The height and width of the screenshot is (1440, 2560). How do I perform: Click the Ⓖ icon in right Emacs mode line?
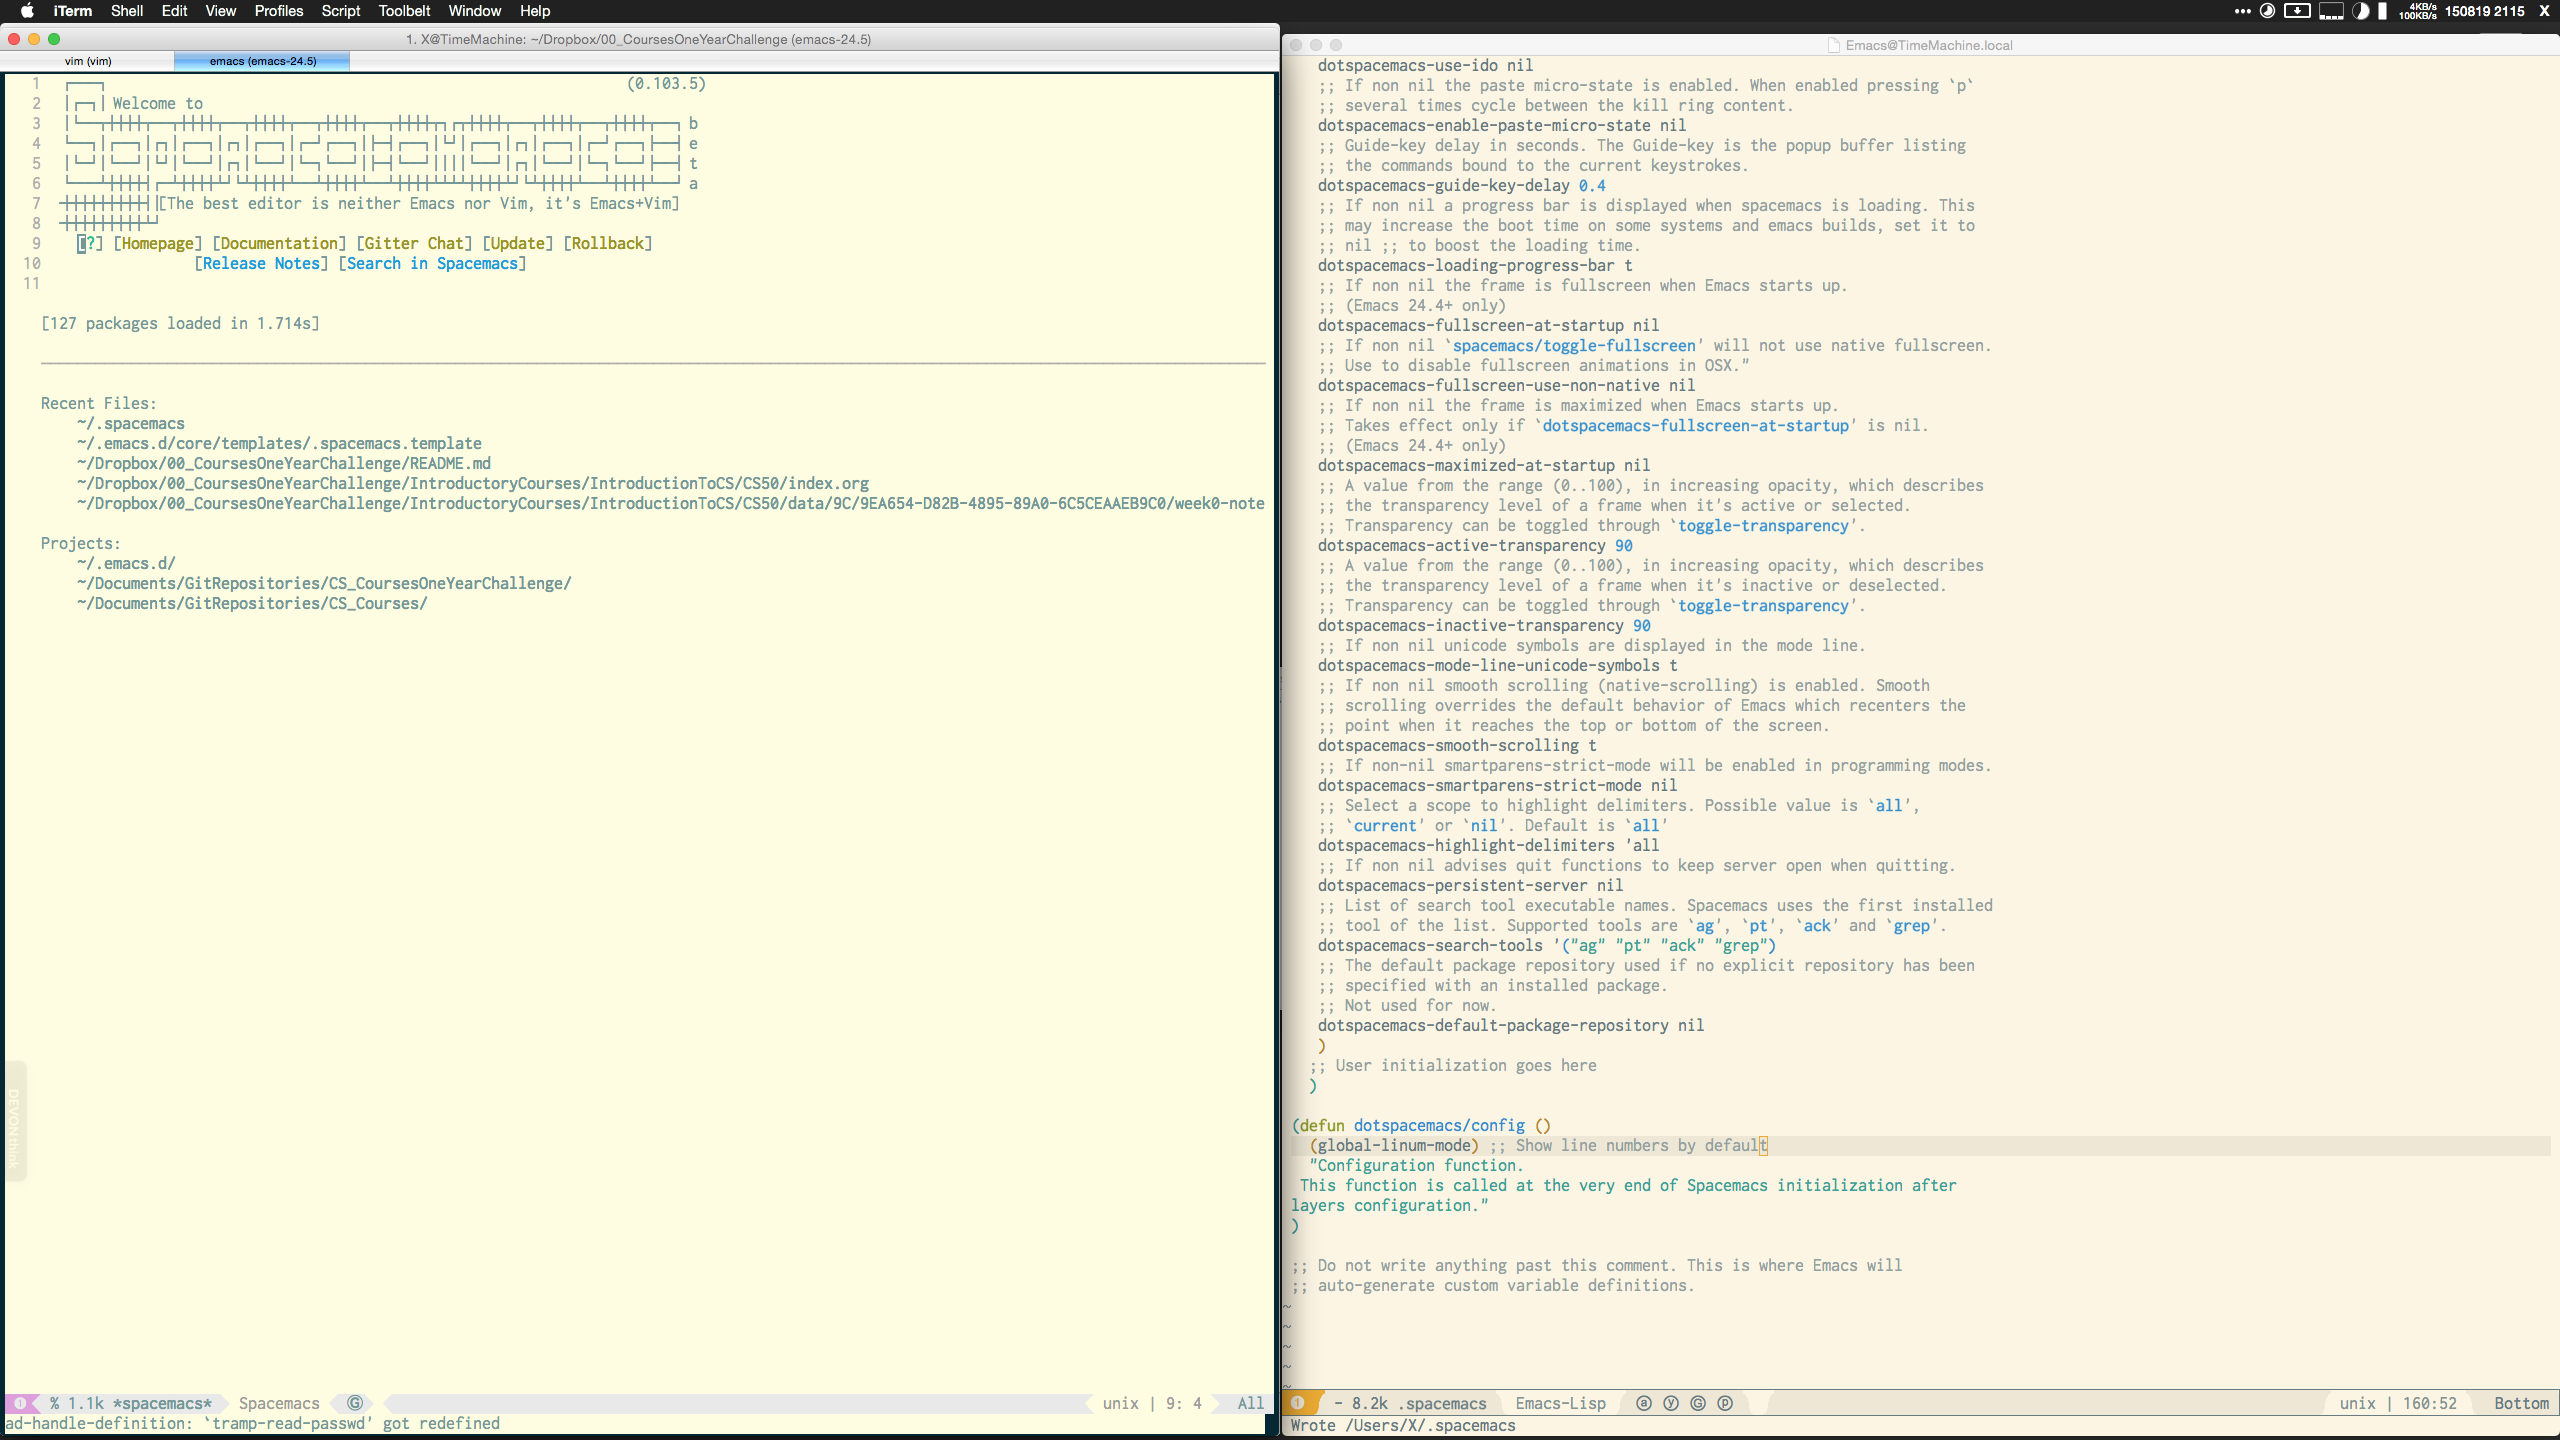coord(1698,1403)
